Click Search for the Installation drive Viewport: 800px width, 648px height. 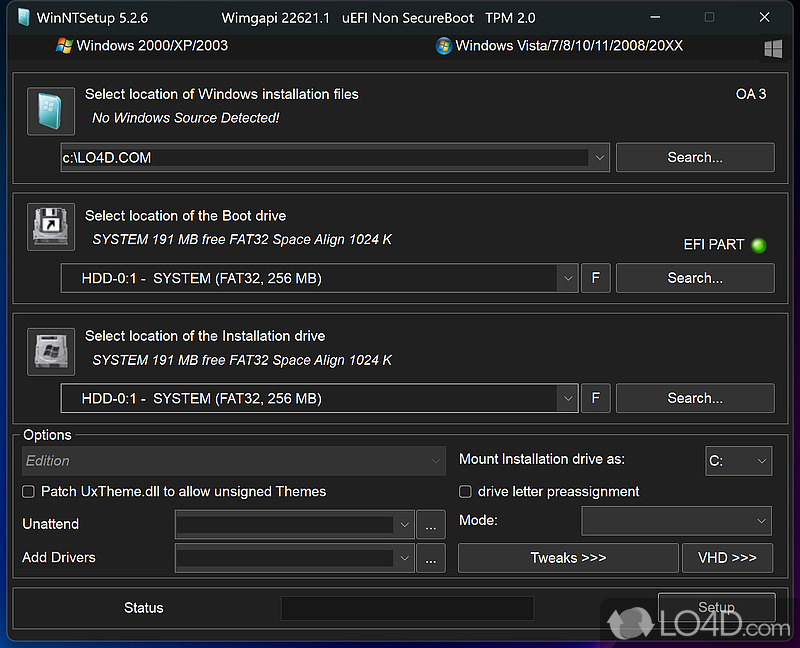[x=695, y=398]
